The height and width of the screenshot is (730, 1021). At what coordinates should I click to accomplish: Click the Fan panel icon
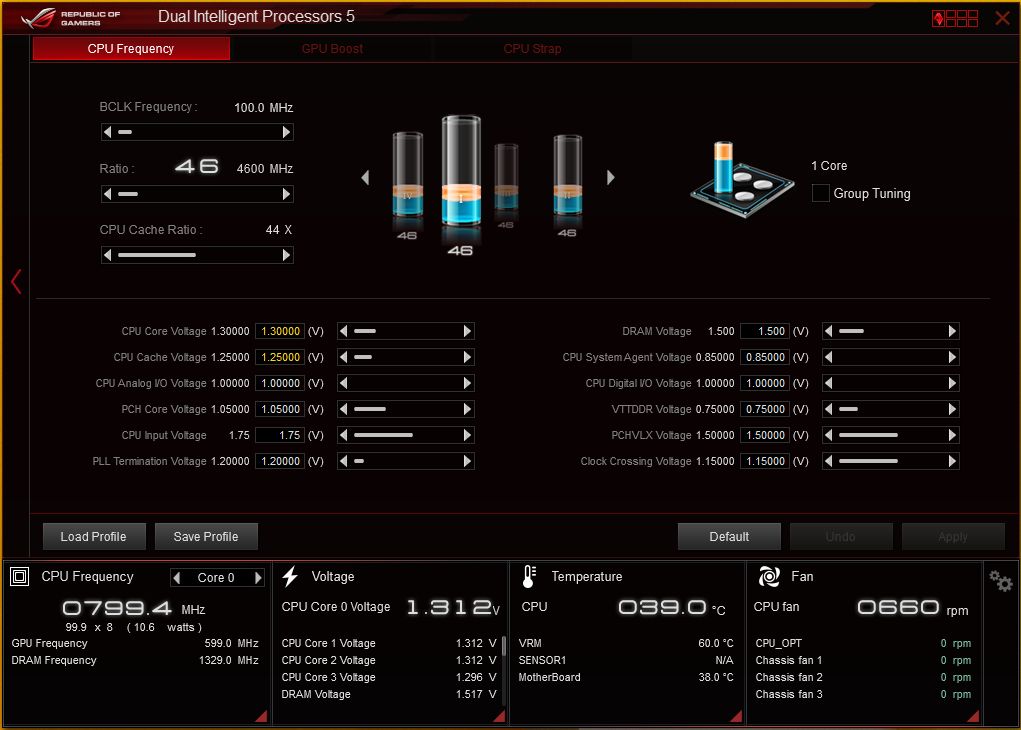[x=769, y=576]
